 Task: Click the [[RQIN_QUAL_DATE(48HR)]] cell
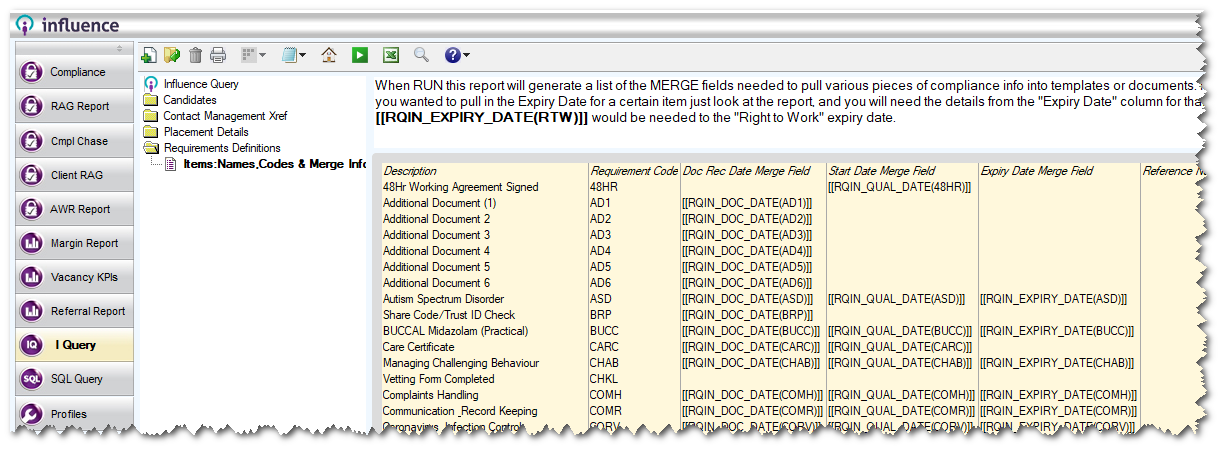[900, 187]
